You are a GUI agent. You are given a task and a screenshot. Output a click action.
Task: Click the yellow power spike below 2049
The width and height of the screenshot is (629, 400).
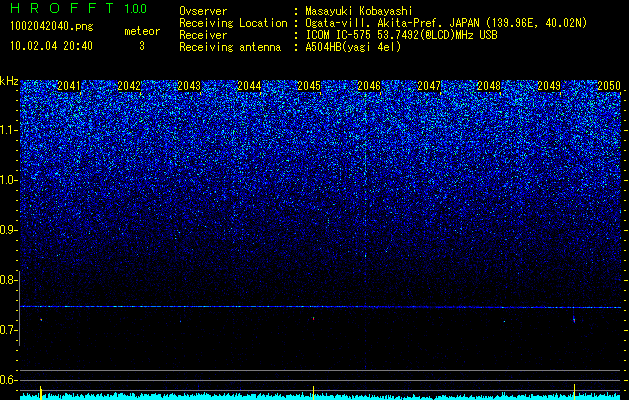pyautogui.click(x=574, y=392)
